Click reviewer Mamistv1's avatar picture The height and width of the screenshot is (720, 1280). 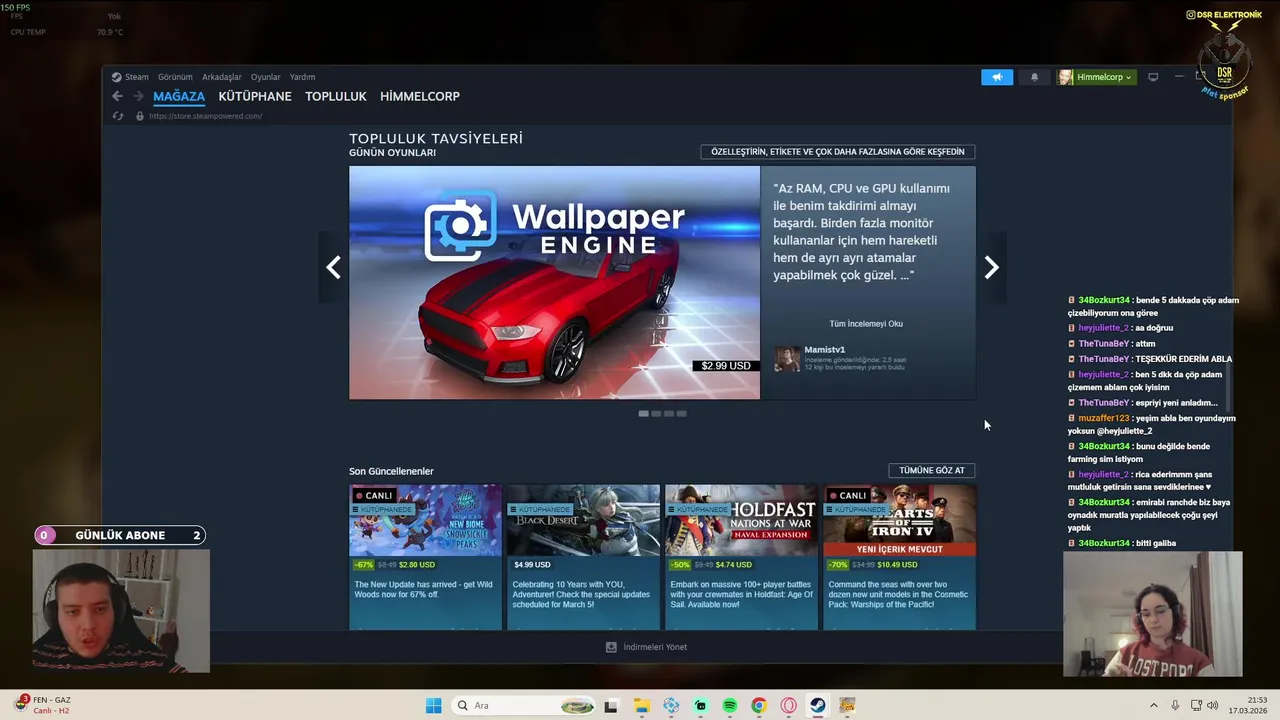[787, 359]
